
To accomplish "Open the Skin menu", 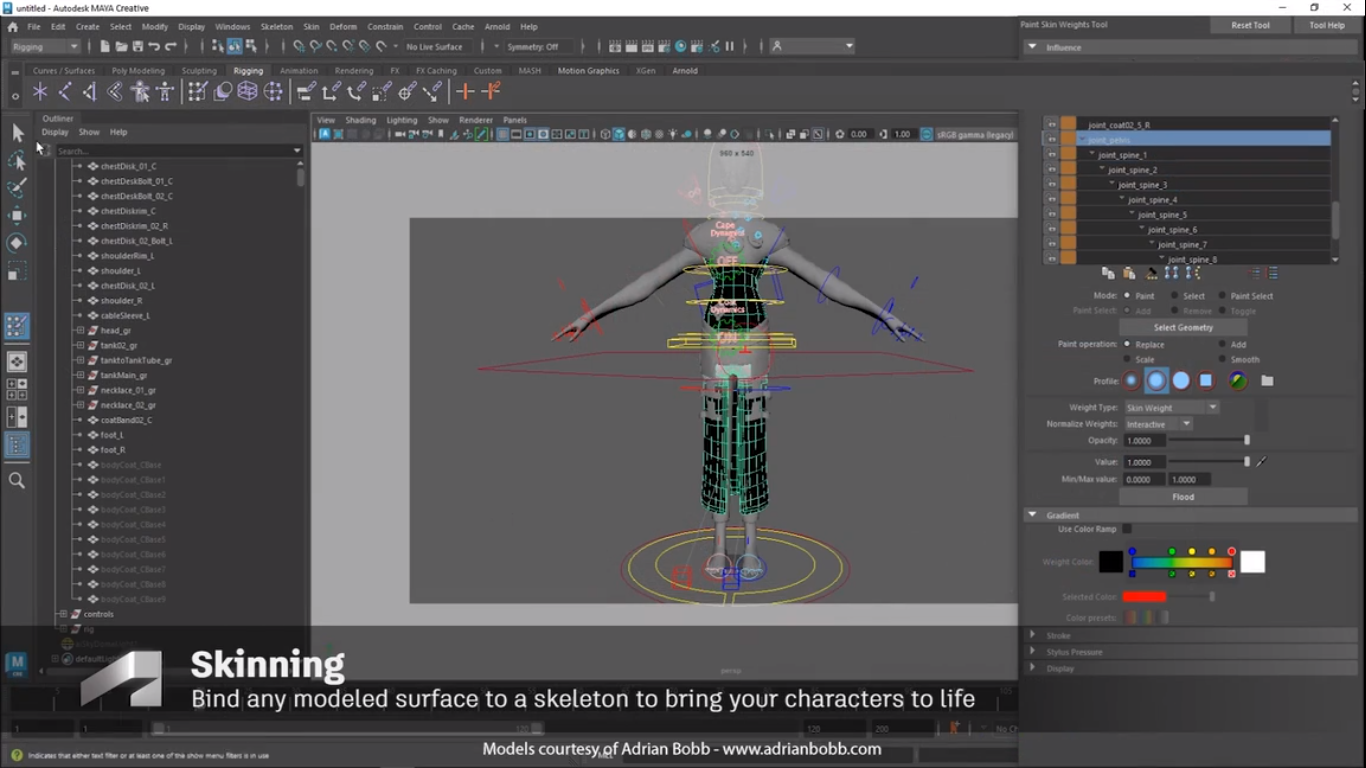I will click(311, 27).
